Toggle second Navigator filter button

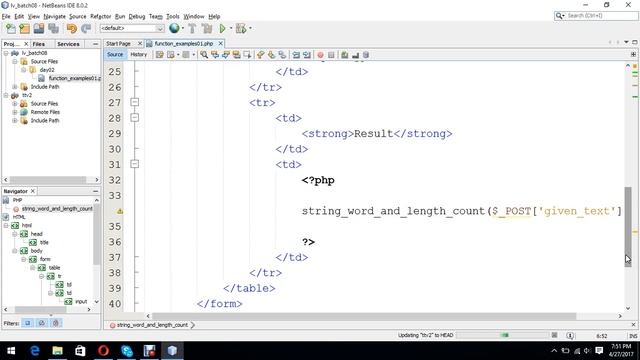click(x=42, y=323)
